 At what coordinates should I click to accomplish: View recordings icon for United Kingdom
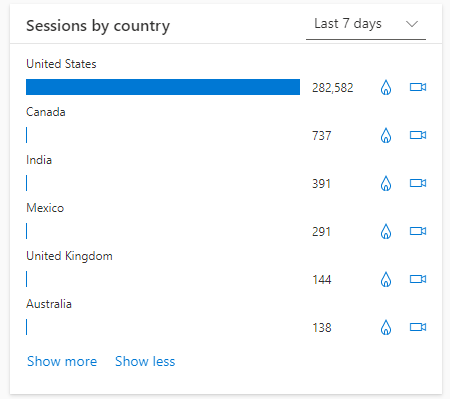point(418,279)
